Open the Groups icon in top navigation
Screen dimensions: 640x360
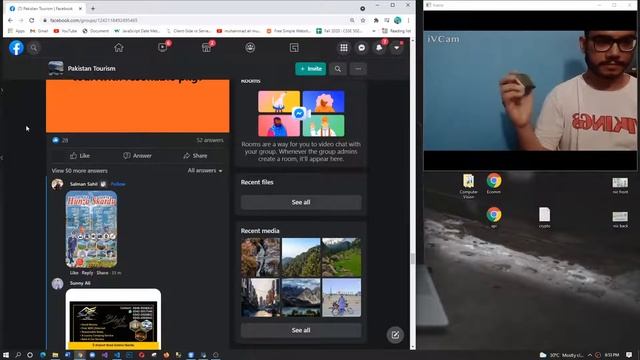(250, 48)
